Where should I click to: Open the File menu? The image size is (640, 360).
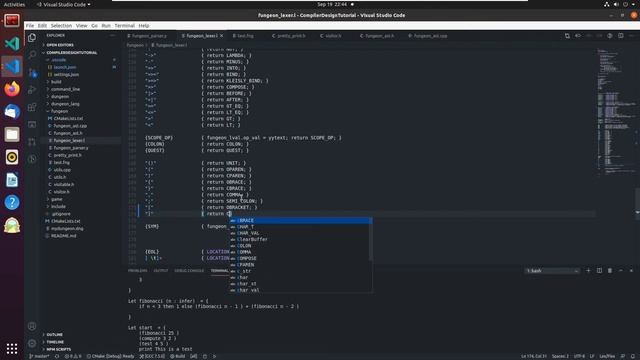(30, 25)
